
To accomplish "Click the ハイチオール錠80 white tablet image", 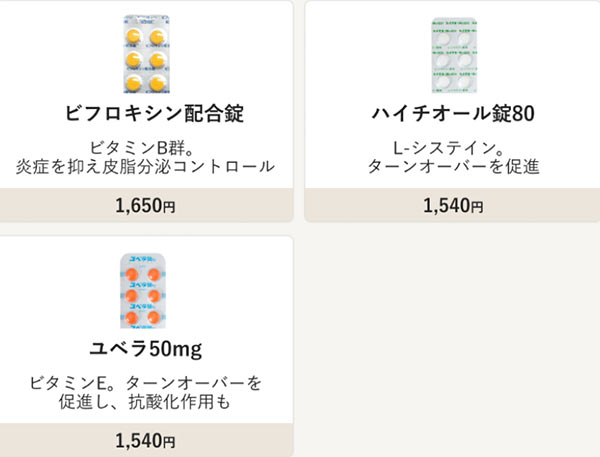I will pos(454,55).
